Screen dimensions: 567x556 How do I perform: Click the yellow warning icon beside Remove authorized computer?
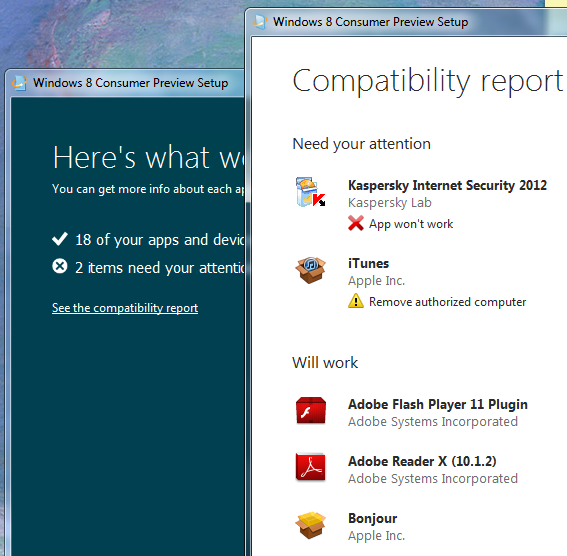(356, 301)
